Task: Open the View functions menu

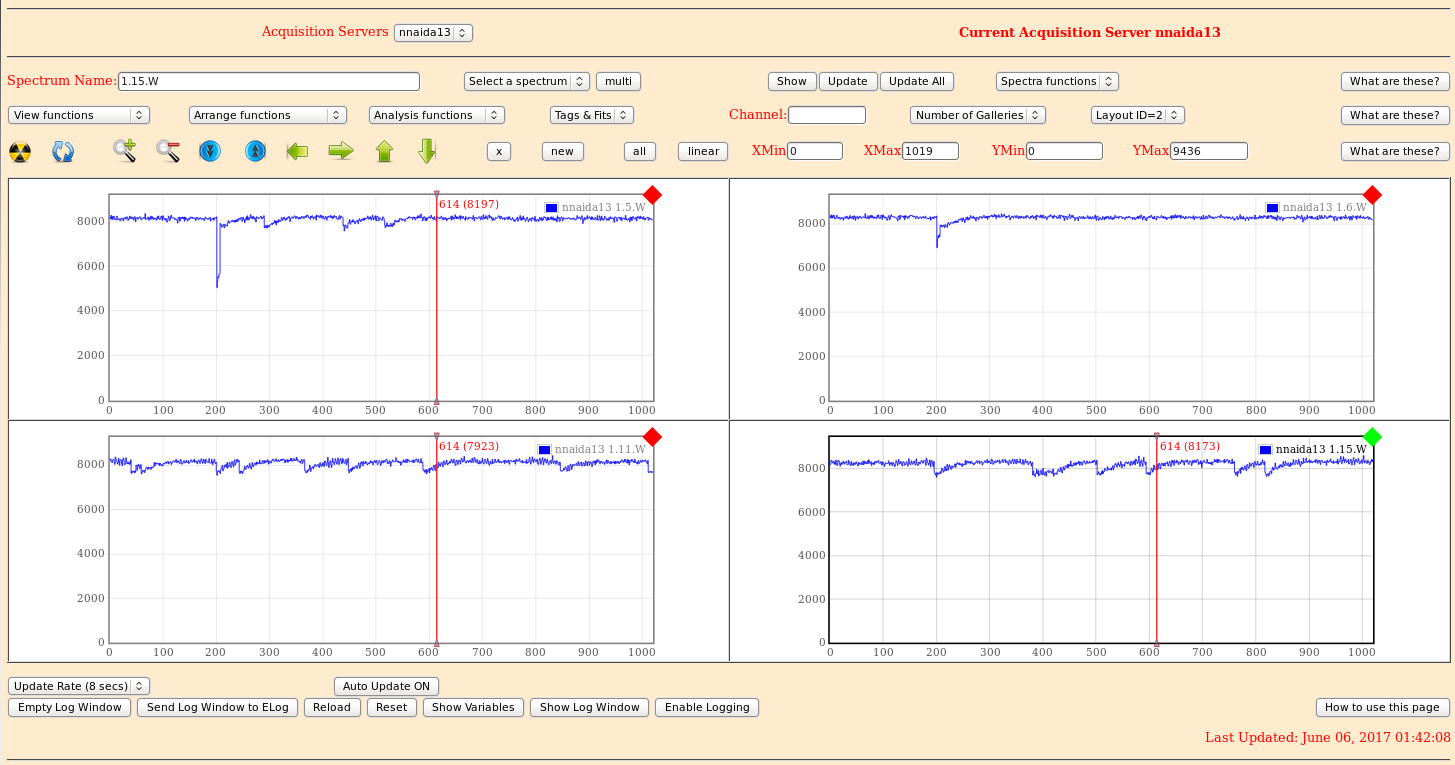Action: click(x=79, y=115)
